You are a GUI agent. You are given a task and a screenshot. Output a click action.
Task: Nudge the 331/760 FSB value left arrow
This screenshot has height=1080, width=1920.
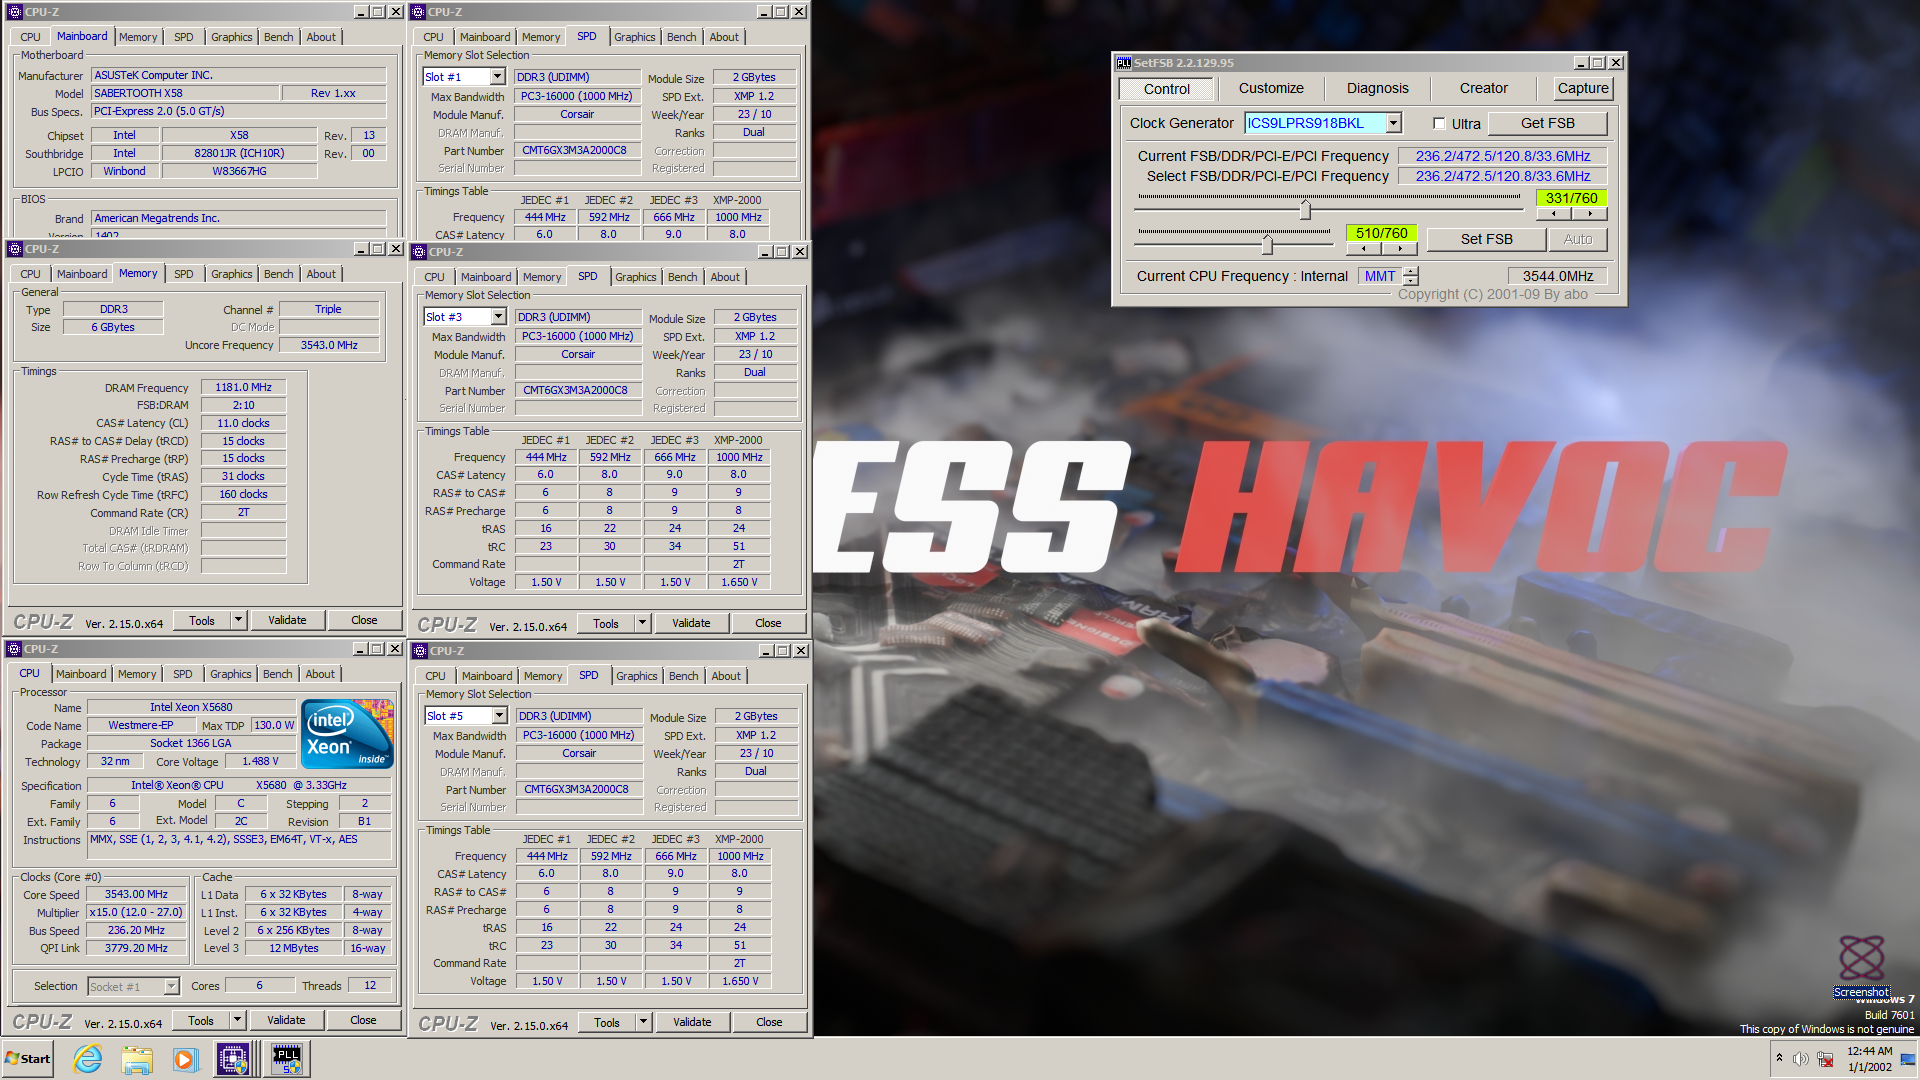1554,213
